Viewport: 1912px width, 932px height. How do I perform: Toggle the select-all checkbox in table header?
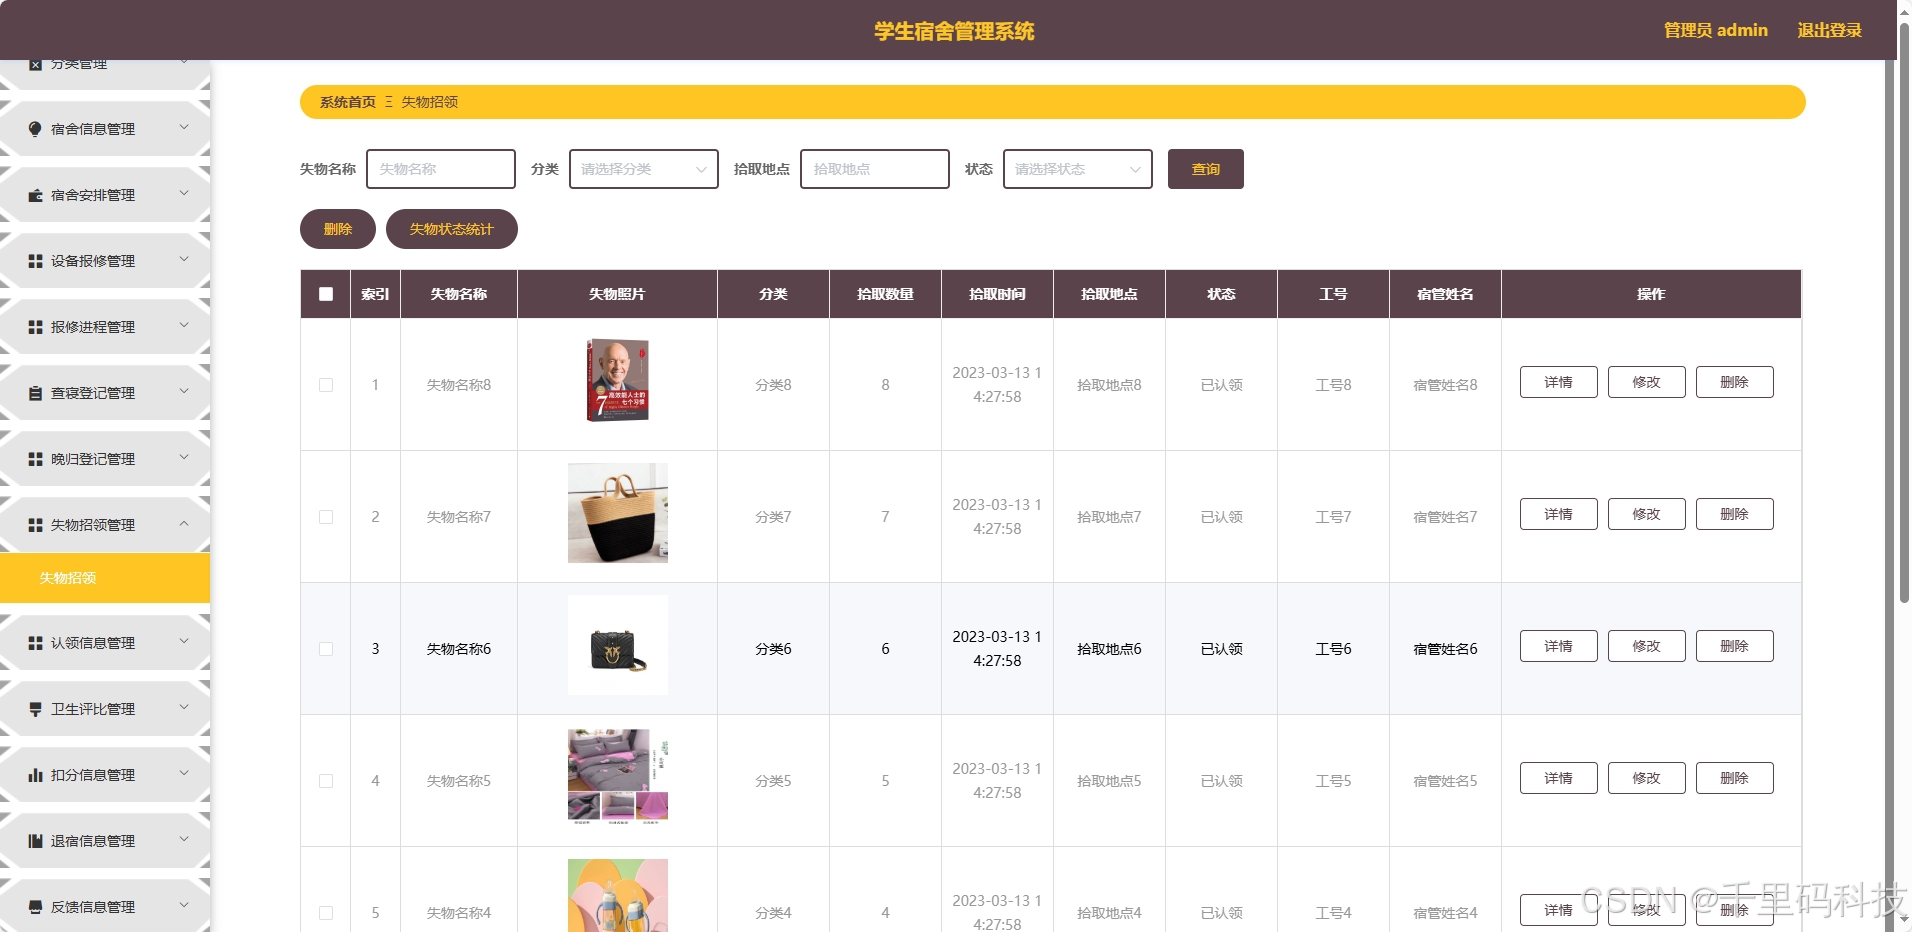click(326, 294)
